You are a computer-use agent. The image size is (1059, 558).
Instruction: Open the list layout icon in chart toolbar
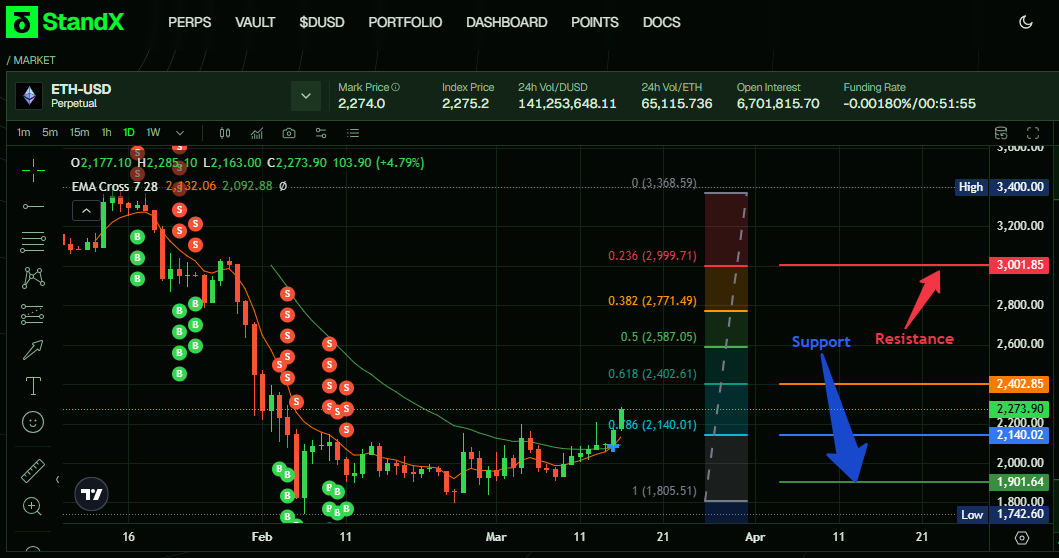click(353, 133)
